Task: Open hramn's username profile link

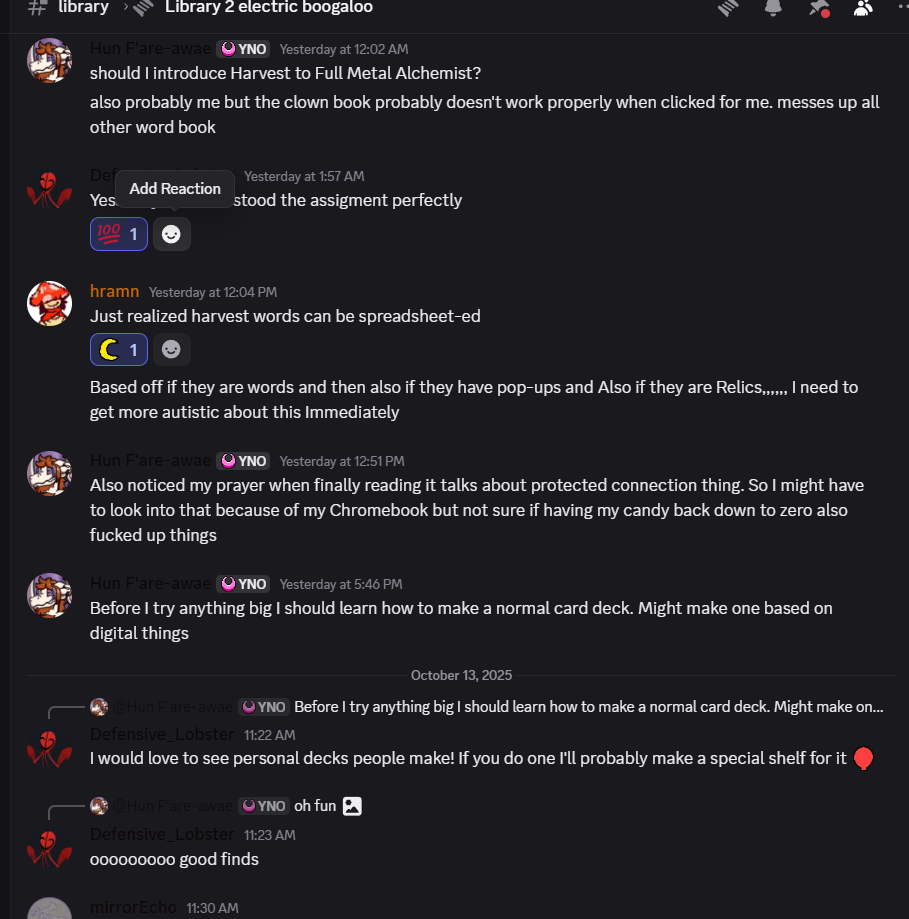Action: (x=115, y=292)
